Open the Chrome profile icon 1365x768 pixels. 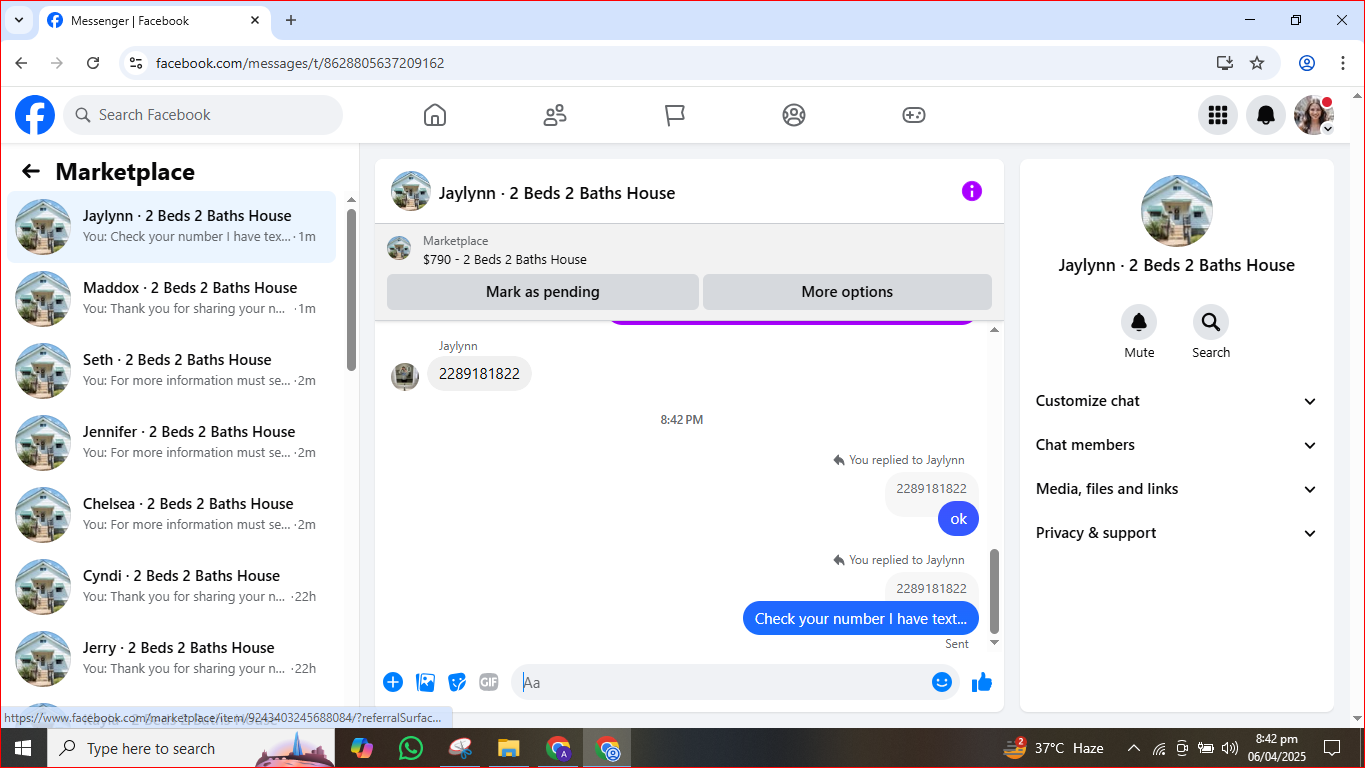click(x=1307, y=63)
